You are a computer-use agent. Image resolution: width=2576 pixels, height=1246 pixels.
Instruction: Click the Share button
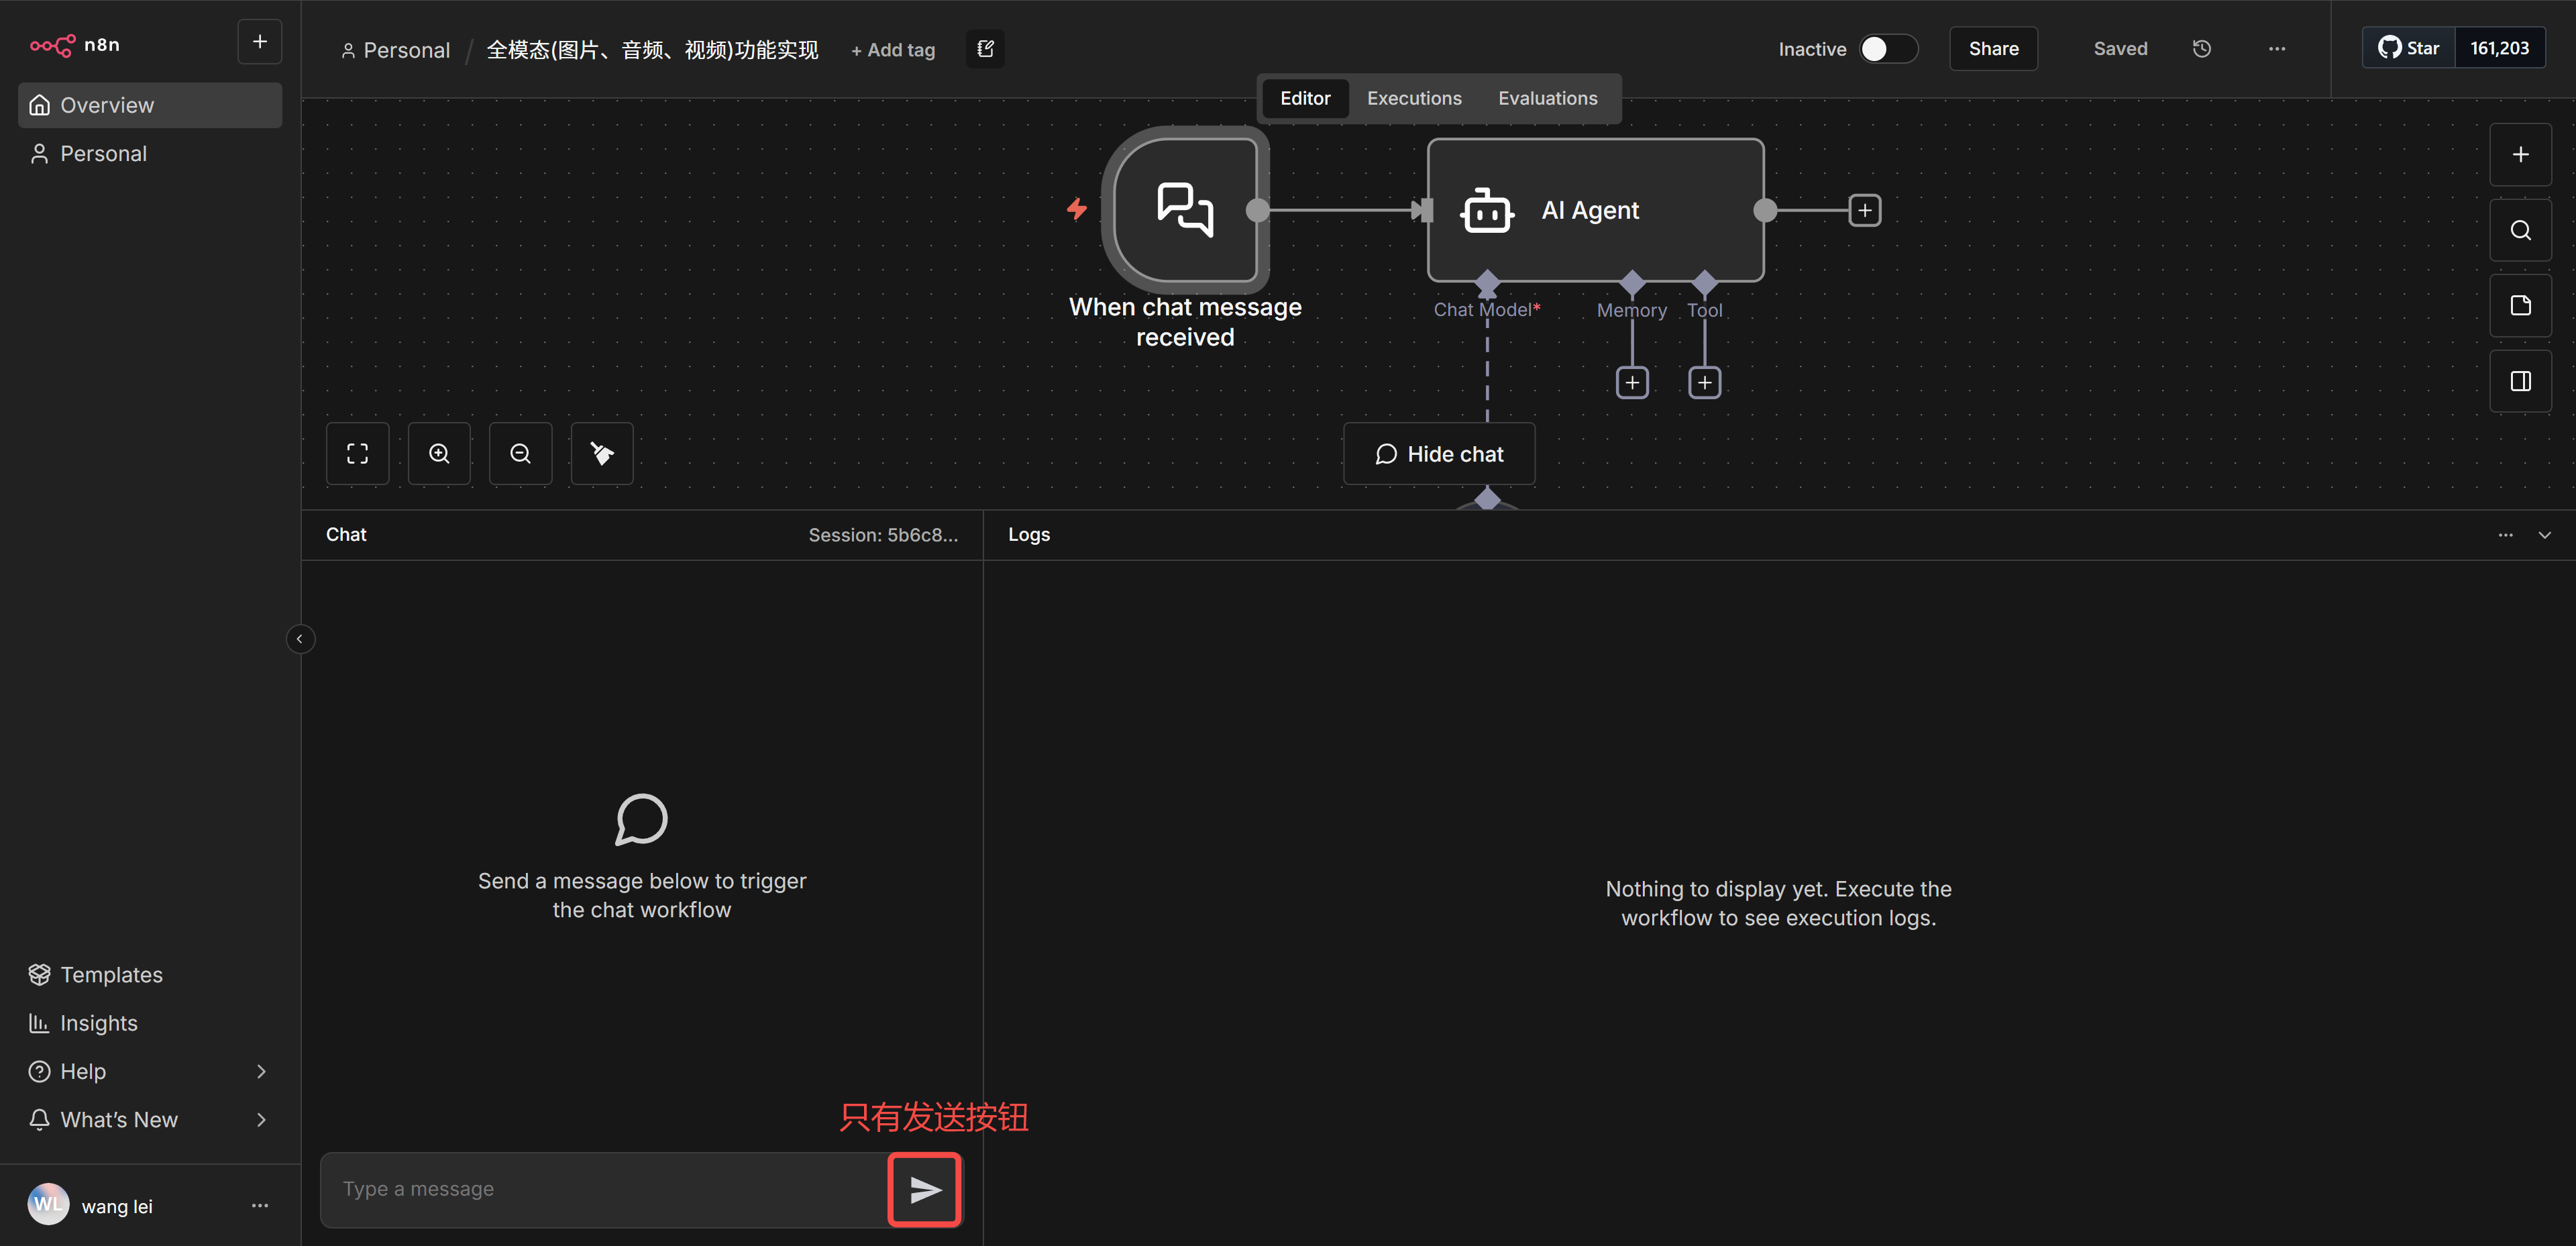1993,49
